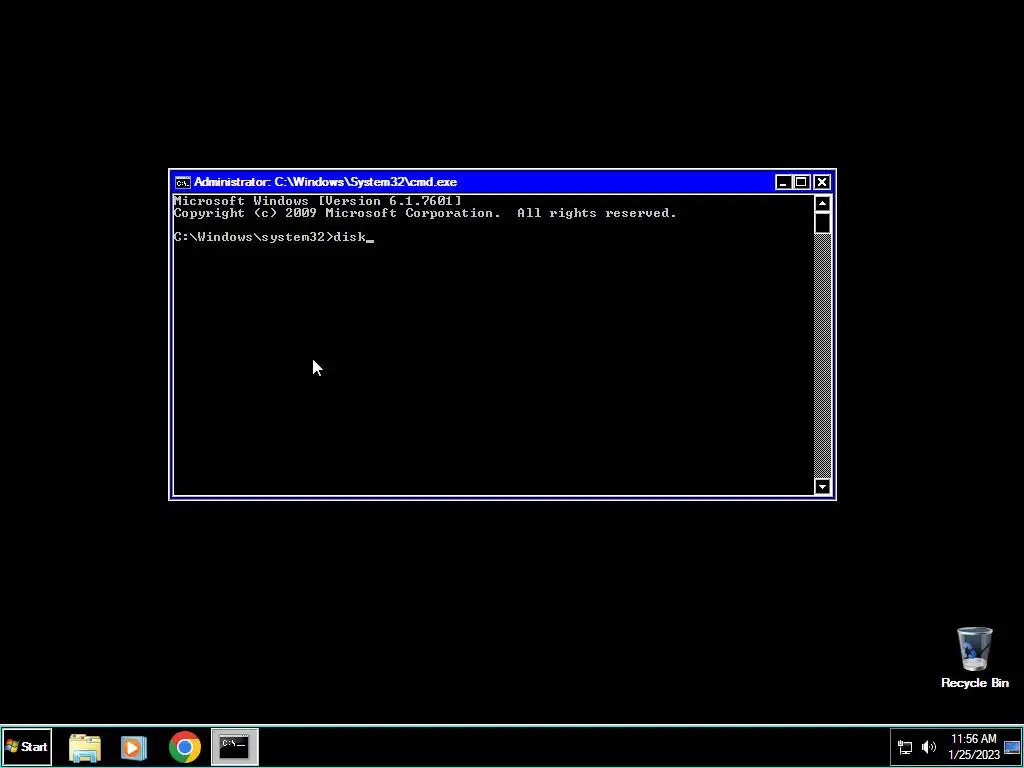Click the scrollbar thumb in cmd window
The image size is (1024, 768).
tap(822, 223)
